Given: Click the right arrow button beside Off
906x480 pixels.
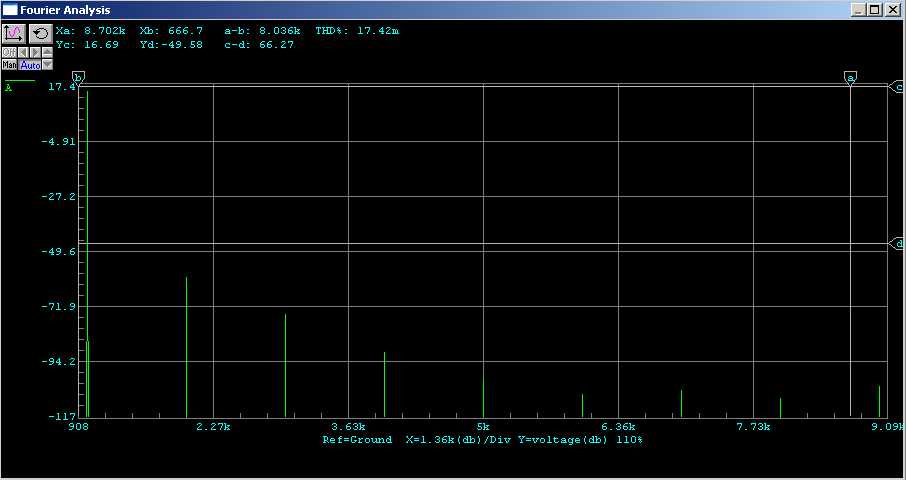Looking at the screenshot, I should click(35, 52).
